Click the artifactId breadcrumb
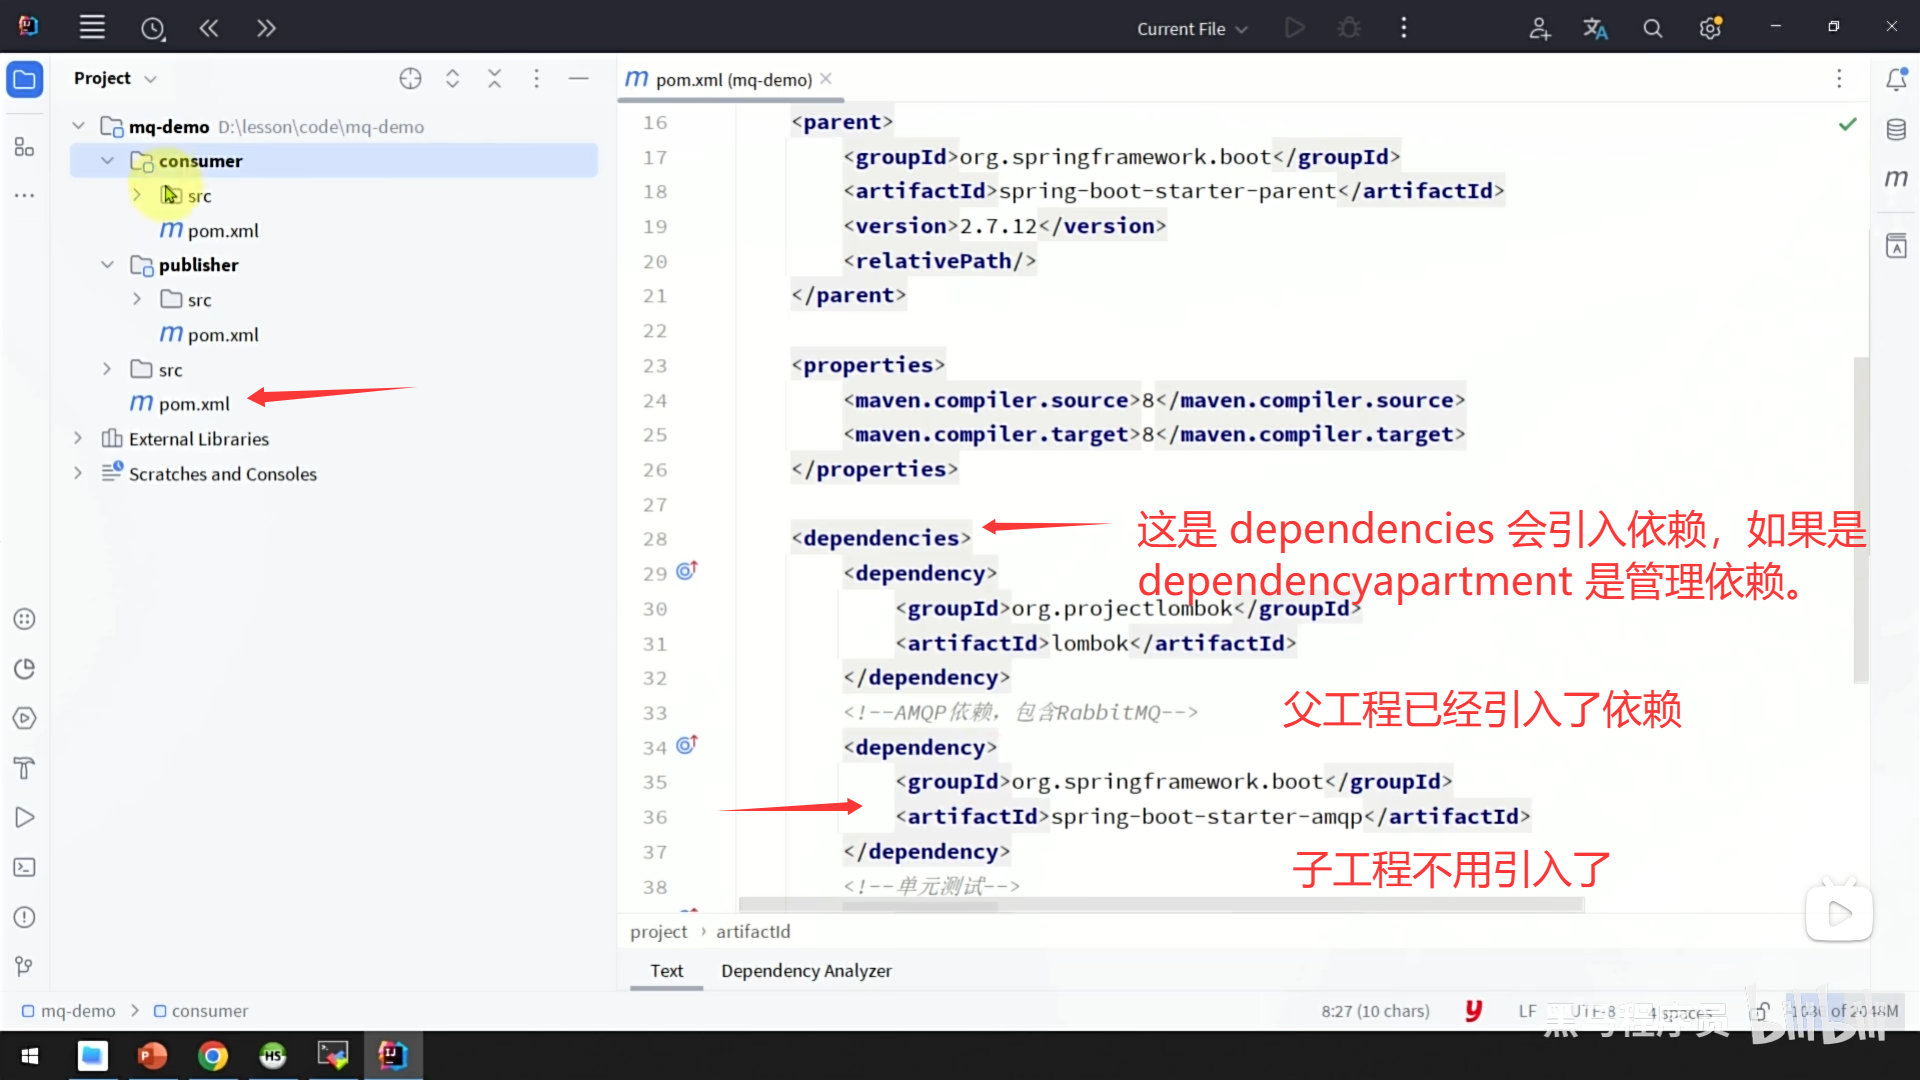1920x1080 pixels. [752, 931]
